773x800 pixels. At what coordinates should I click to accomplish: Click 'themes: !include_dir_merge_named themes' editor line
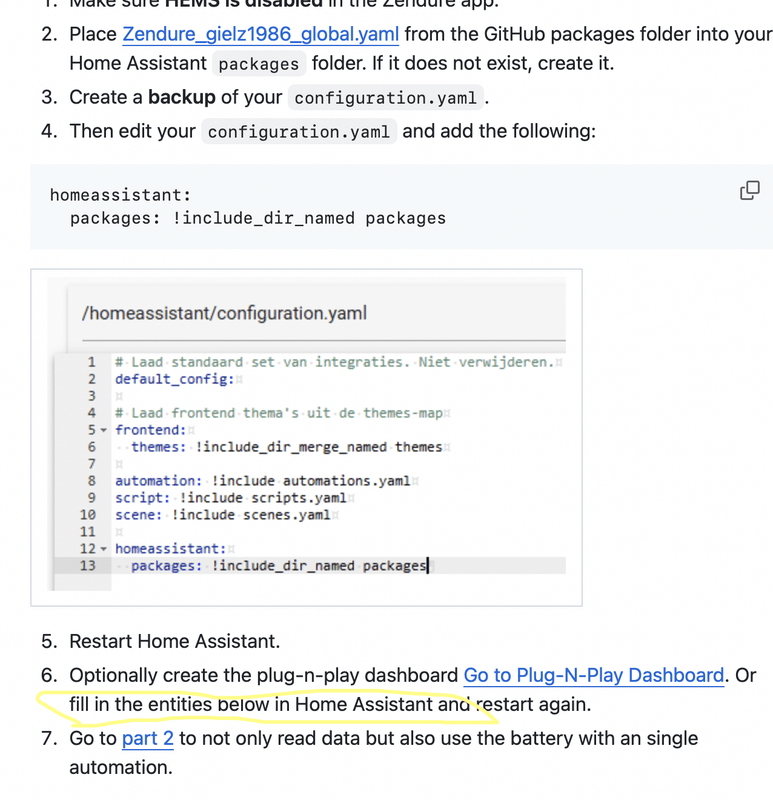coord(287,447)
